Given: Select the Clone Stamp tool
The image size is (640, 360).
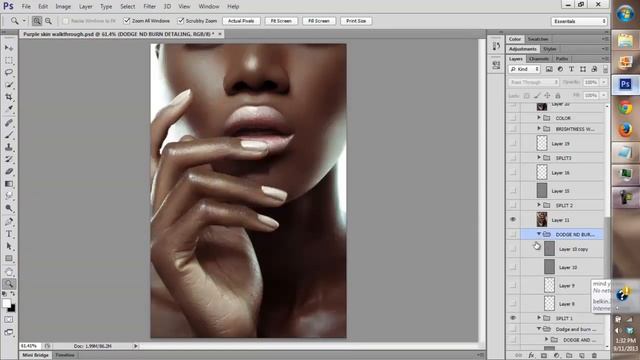Looking at the screenshot, I should coord(9,147).
